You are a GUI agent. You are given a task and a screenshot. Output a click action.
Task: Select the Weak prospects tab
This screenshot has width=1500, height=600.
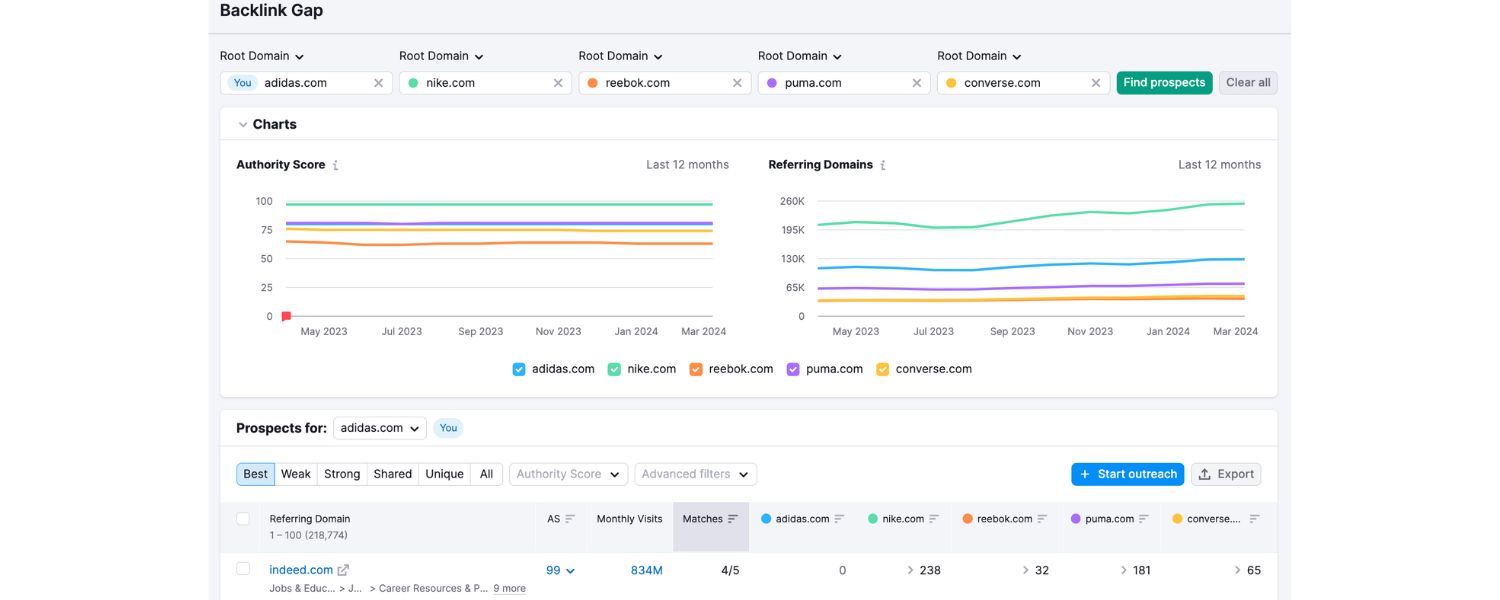296,474
